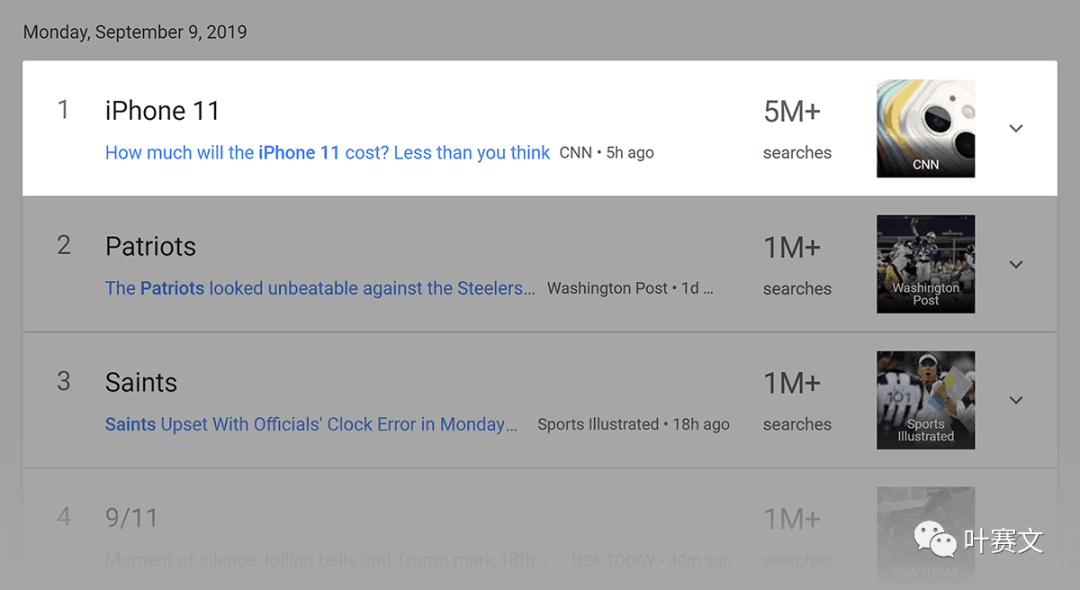1080x590 pixels.
Task: Select the 9/11 trend title
Action: click(x=132, y=518)
